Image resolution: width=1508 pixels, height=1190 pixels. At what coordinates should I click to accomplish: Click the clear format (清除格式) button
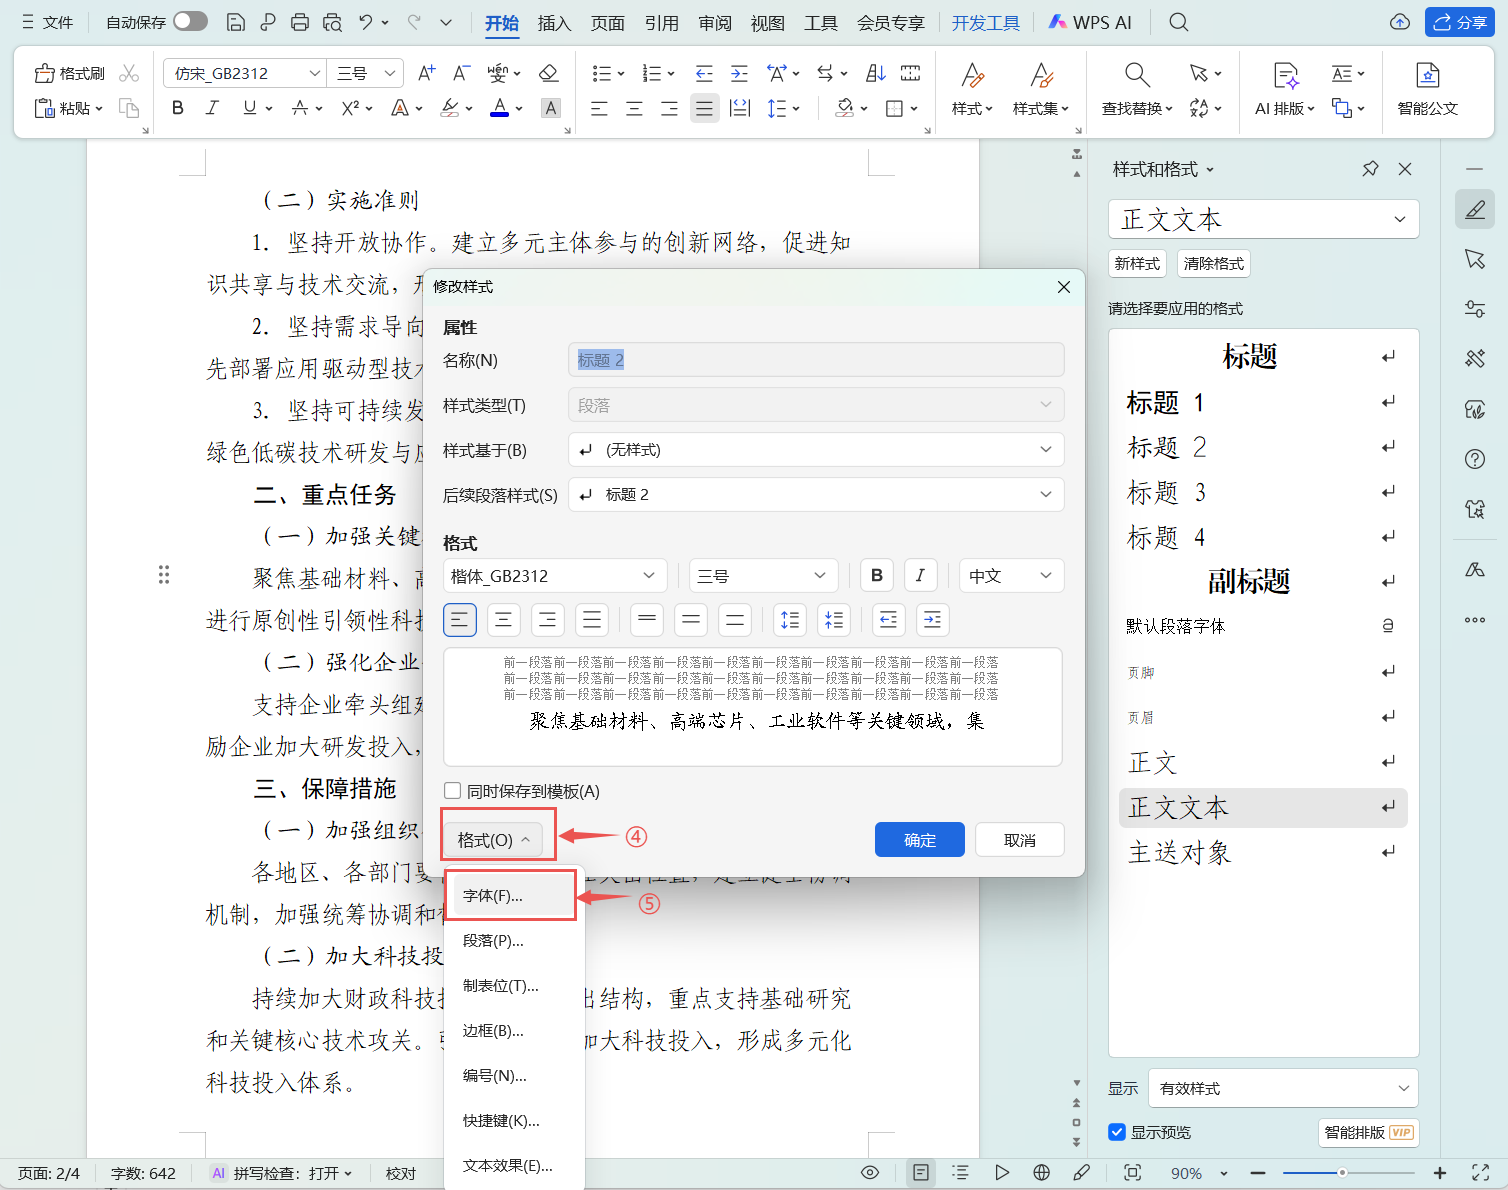pos(1213,264)
